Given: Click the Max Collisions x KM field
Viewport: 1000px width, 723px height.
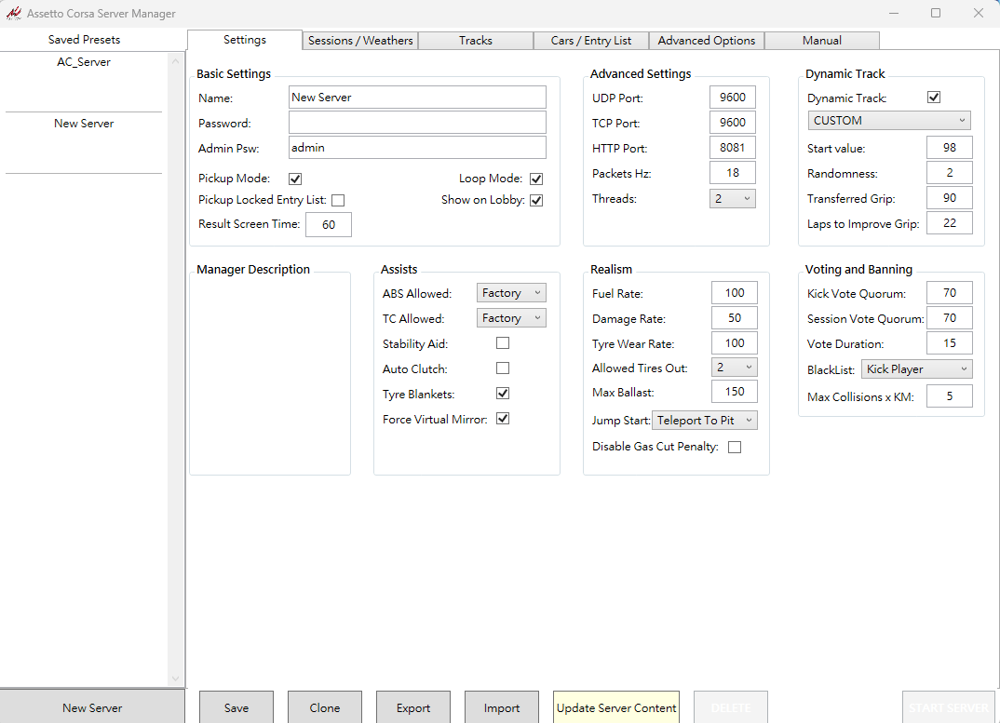Looking at the screenshot, I should 949,396.
